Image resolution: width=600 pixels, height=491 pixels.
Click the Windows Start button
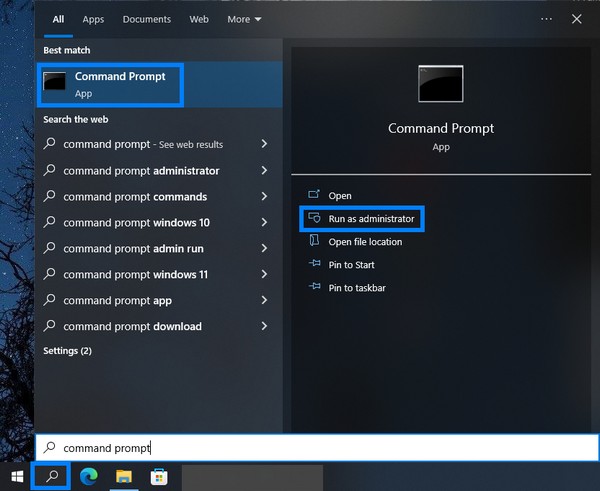(x=17, y=477)
